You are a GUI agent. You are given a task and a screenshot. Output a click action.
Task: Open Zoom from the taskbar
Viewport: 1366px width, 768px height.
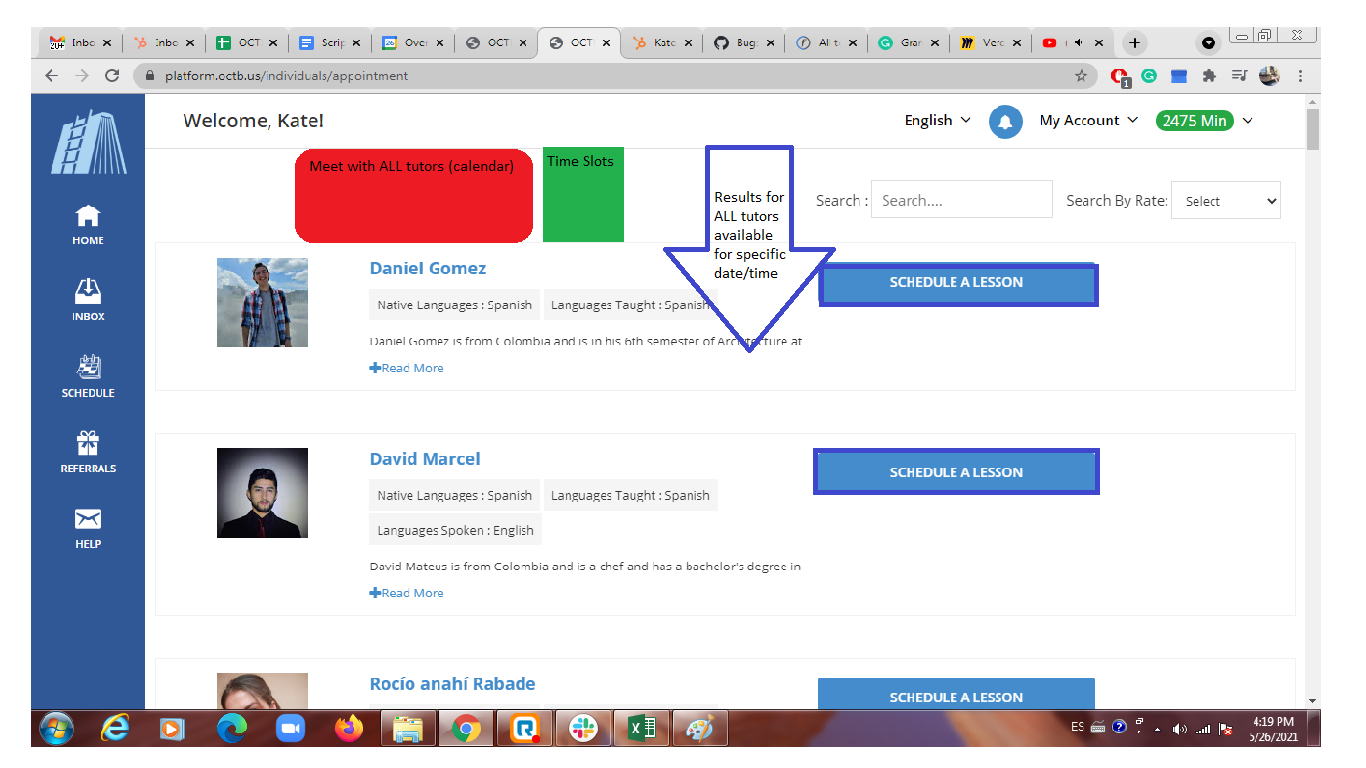[x=290, y=729]
